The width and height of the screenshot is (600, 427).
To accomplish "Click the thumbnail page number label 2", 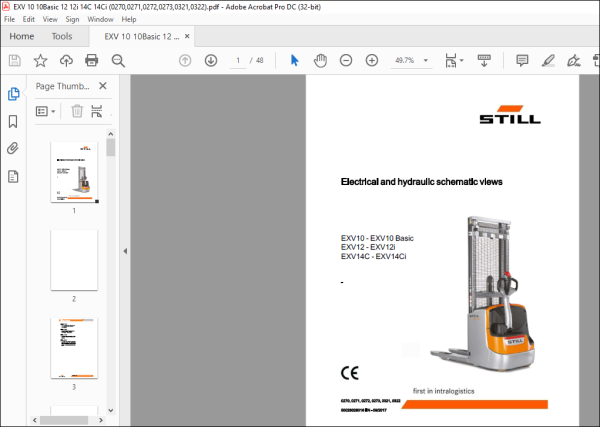I will pos(74,299).
